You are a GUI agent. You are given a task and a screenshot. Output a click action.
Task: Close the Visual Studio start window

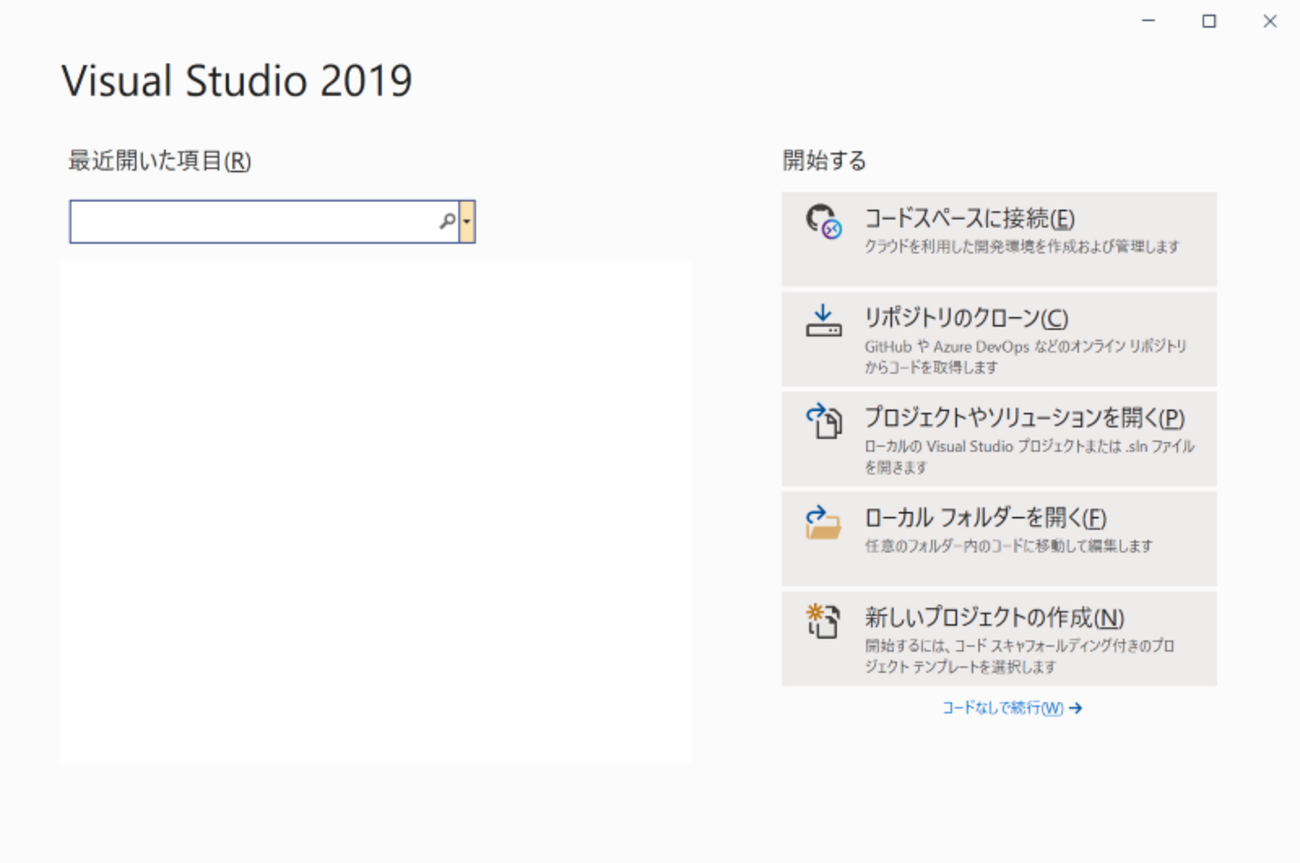(x=1270, y=21)
